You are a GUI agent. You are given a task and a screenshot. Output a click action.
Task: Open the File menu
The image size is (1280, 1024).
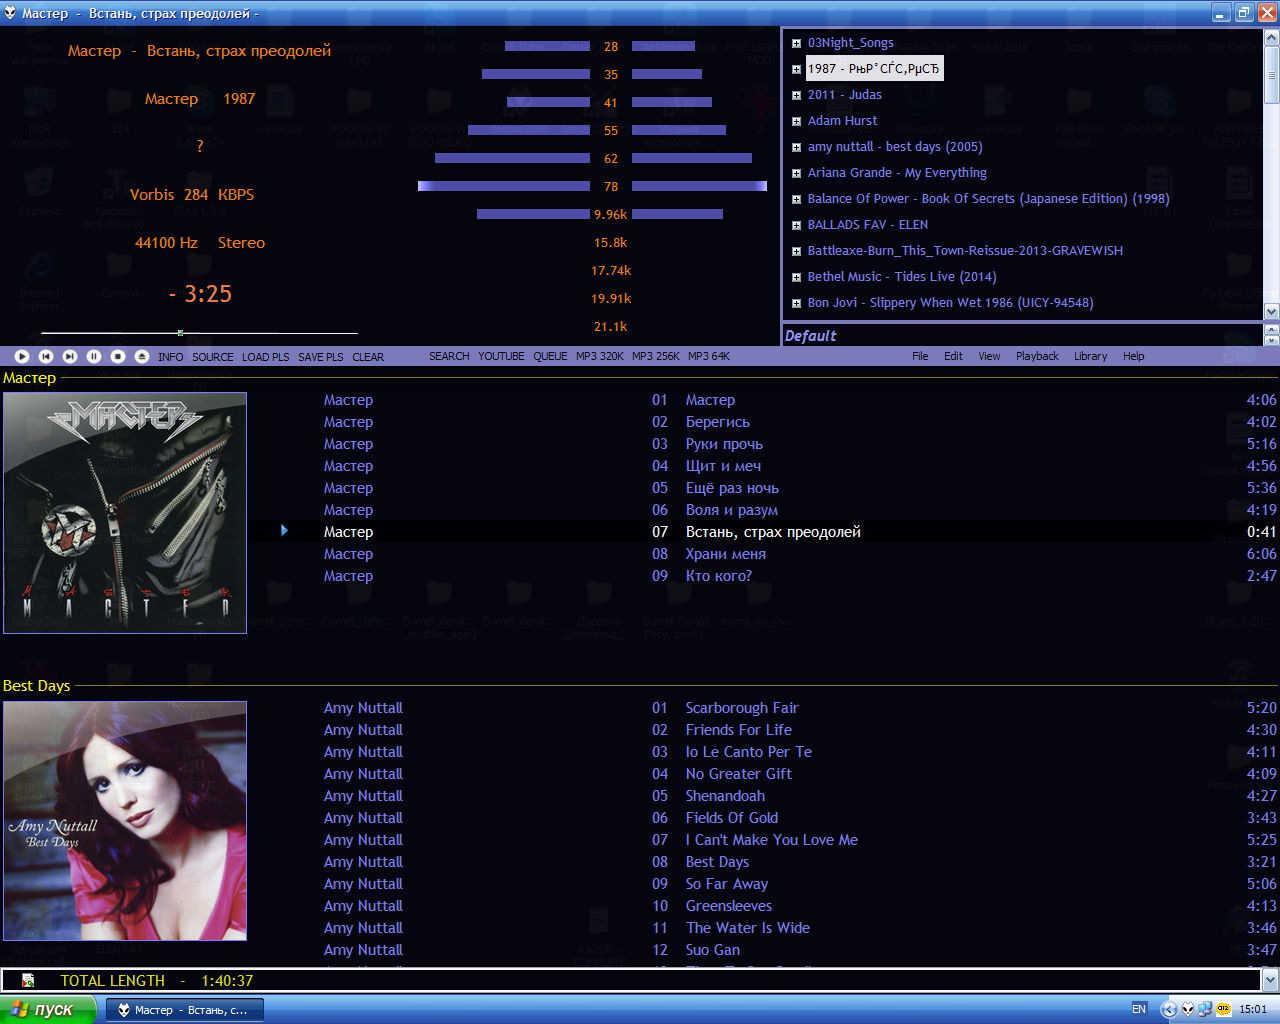[920, 356]
